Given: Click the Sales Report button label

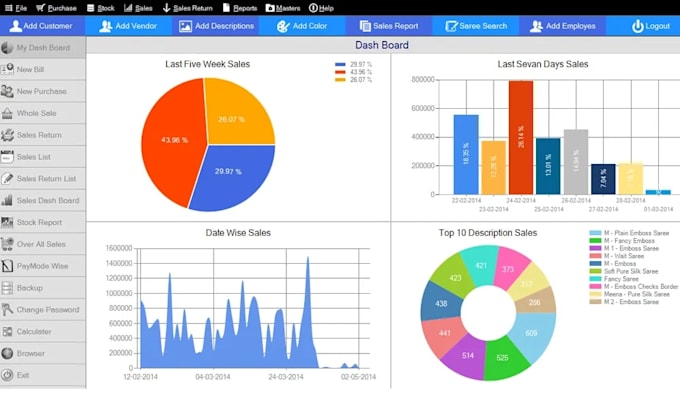Looking at the screenshot, I should pyautogui.click(x=396, y=26).
